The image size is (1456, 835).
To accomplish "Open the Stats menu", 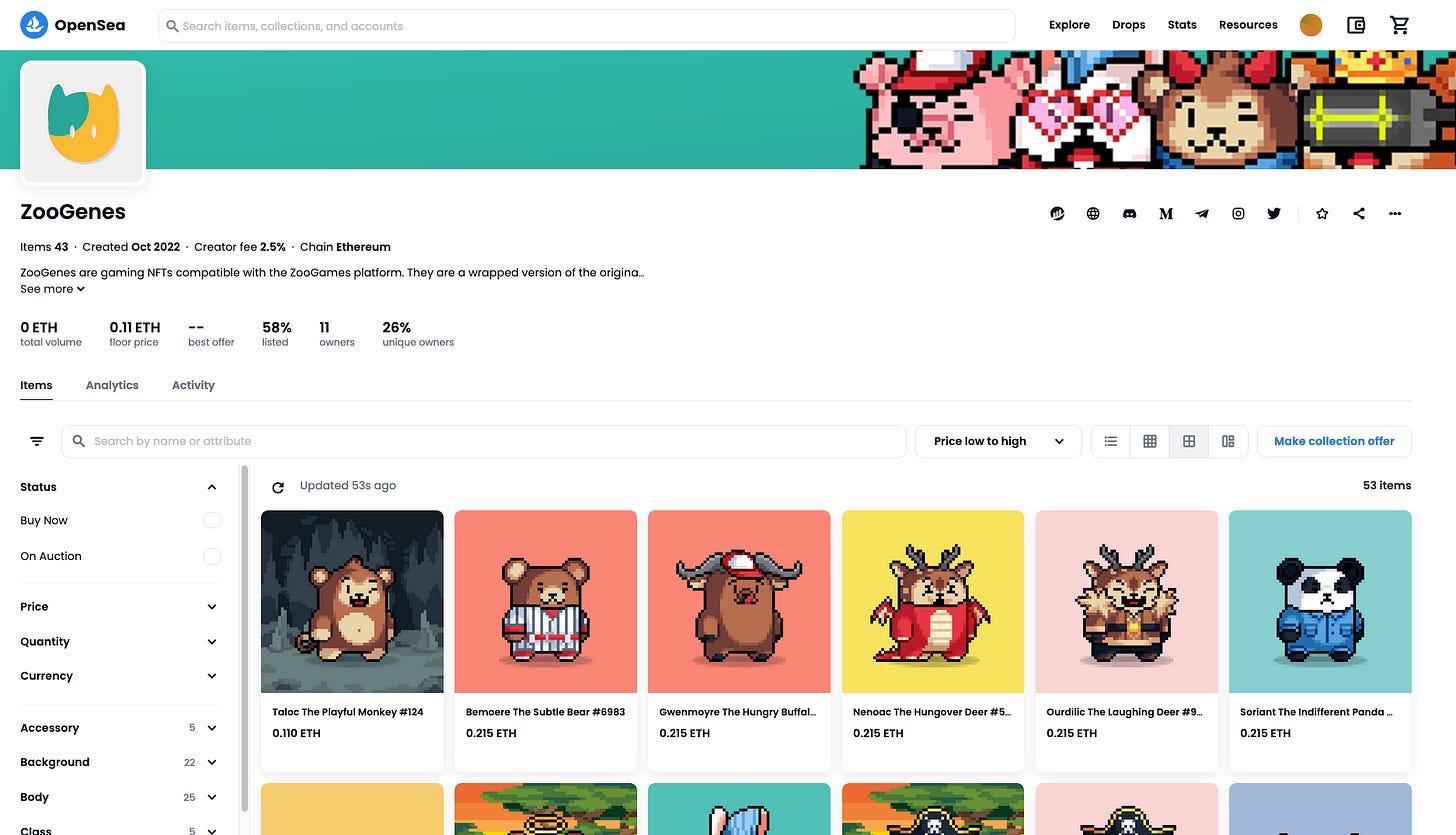I will tap(1182, 25).
